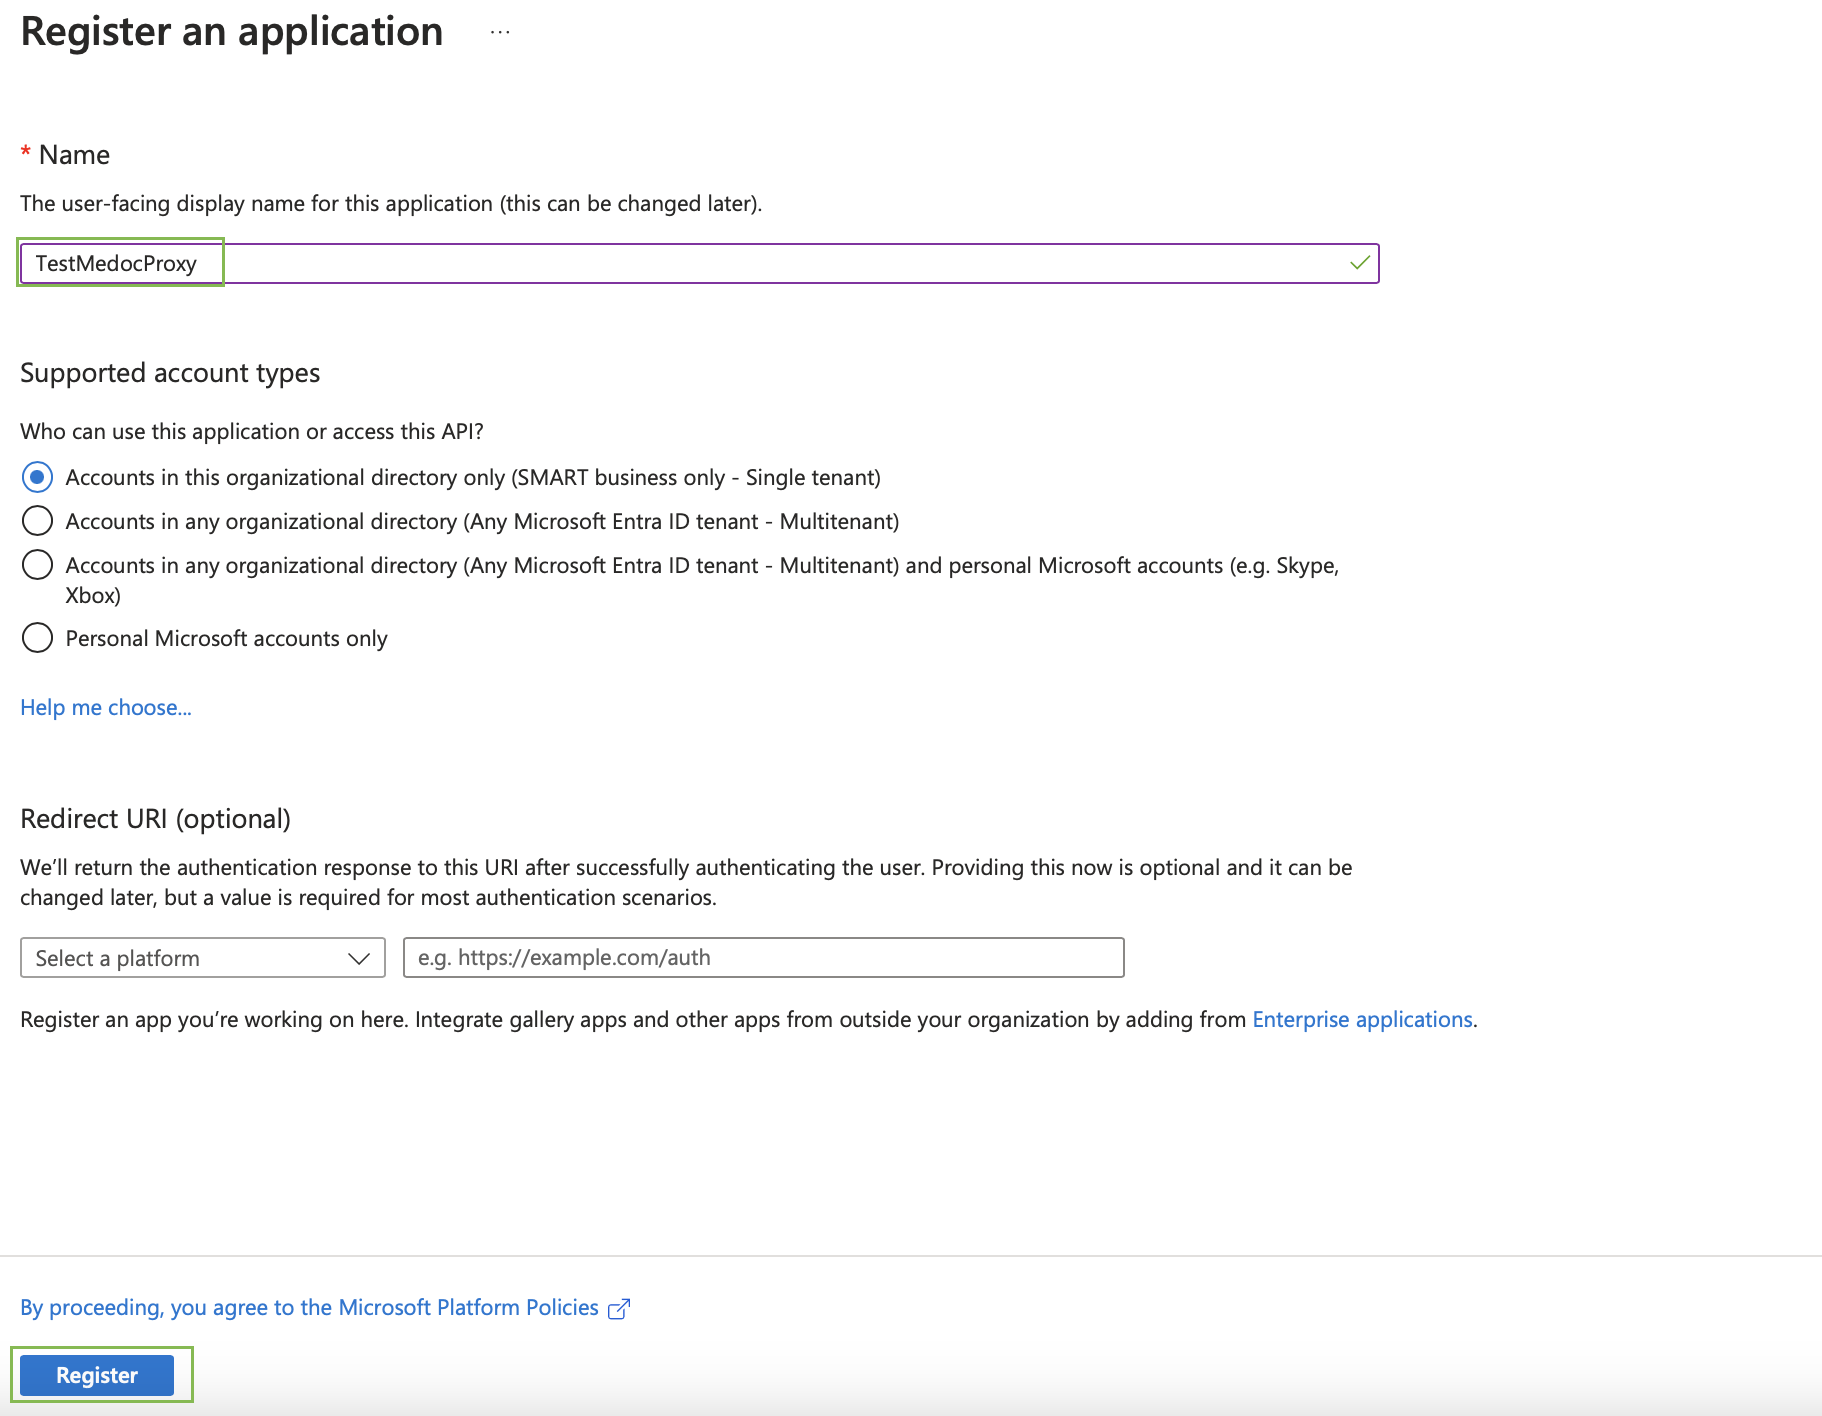The width and height of the screenshot is (1822, 1416).
Task: Click the Name field label
Action: point(74,155)
